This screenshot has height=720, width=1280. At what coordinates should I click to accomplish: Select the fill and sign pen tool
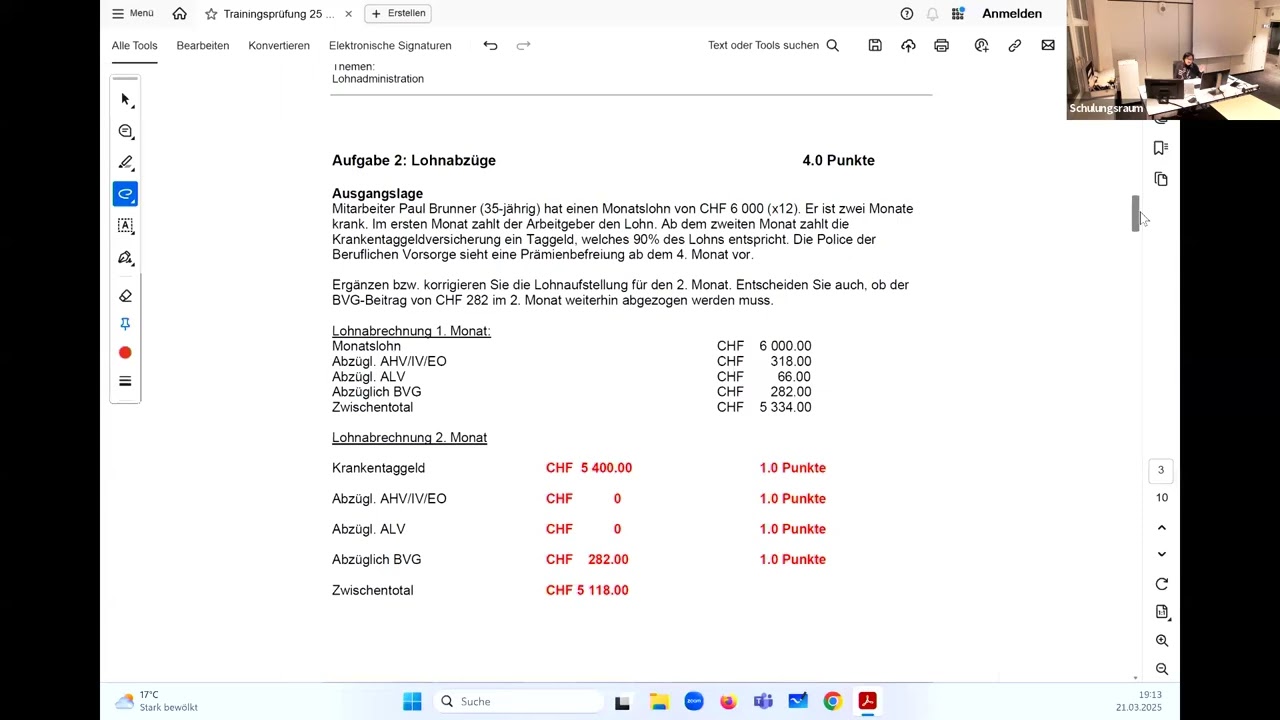point(125,258)
